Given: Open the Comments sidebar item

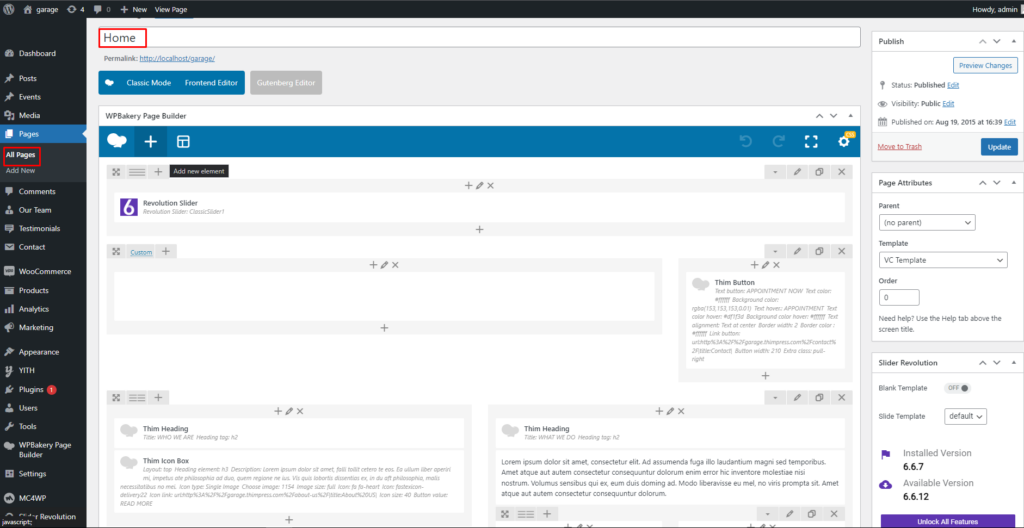Looking at the screenshot, I should [37, 191].
